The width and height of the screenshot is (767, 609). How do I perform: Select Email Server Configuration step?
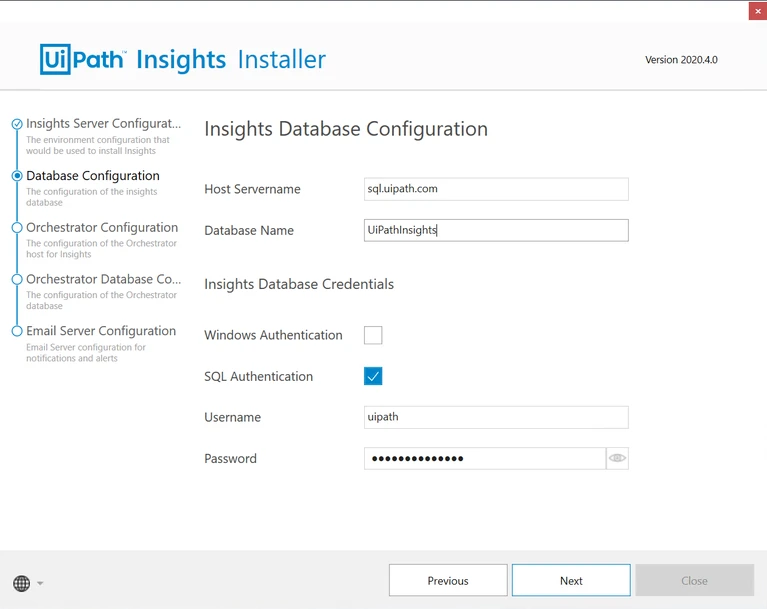tap(101, 331)
